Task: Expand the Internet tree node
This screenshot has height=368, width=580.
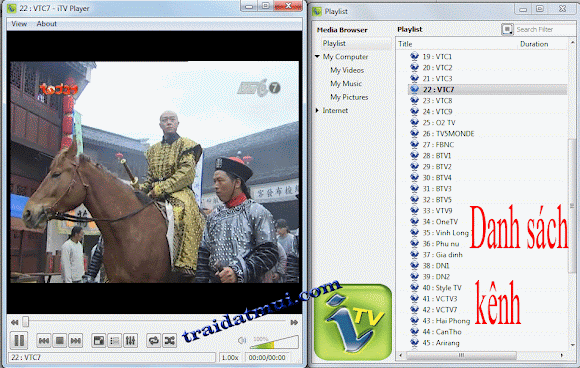Action: tap(317, 110)
